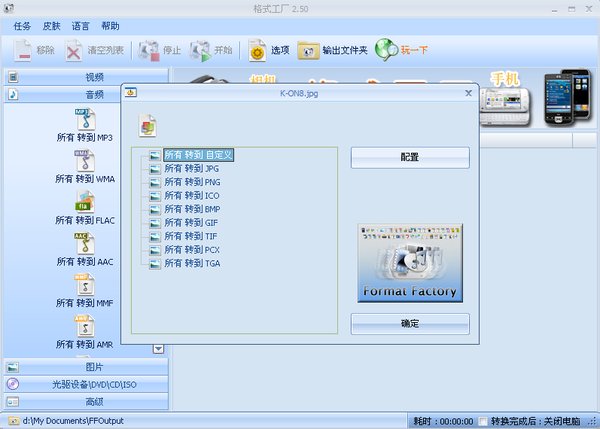This screenshot has width=600, height=429.
Task: Select the 所有 转到 AAC icon
Action: (x=85, y=243)
